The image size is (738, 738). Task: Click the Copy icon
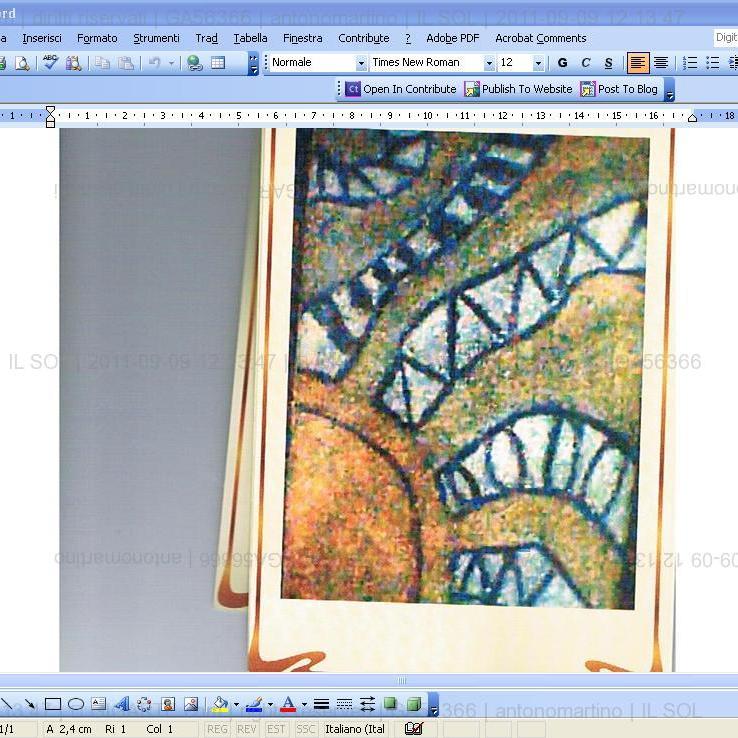tap(102, 63)
